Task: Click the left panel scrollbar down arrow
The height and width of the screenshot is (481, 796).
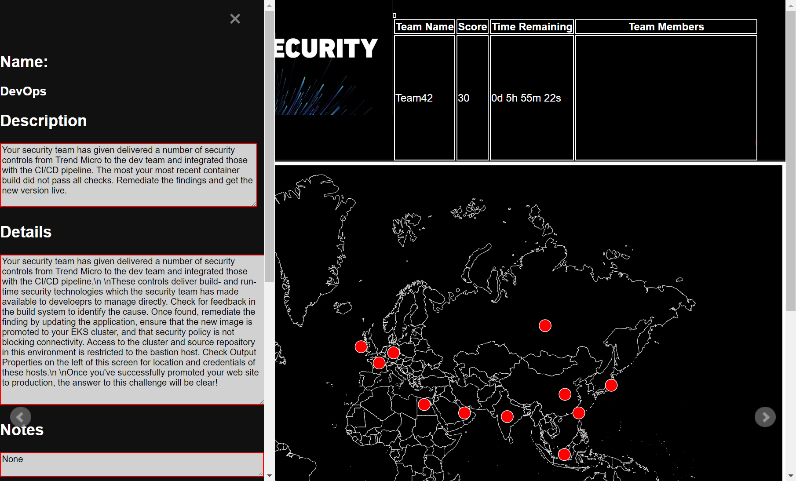Action: (270, 476)
